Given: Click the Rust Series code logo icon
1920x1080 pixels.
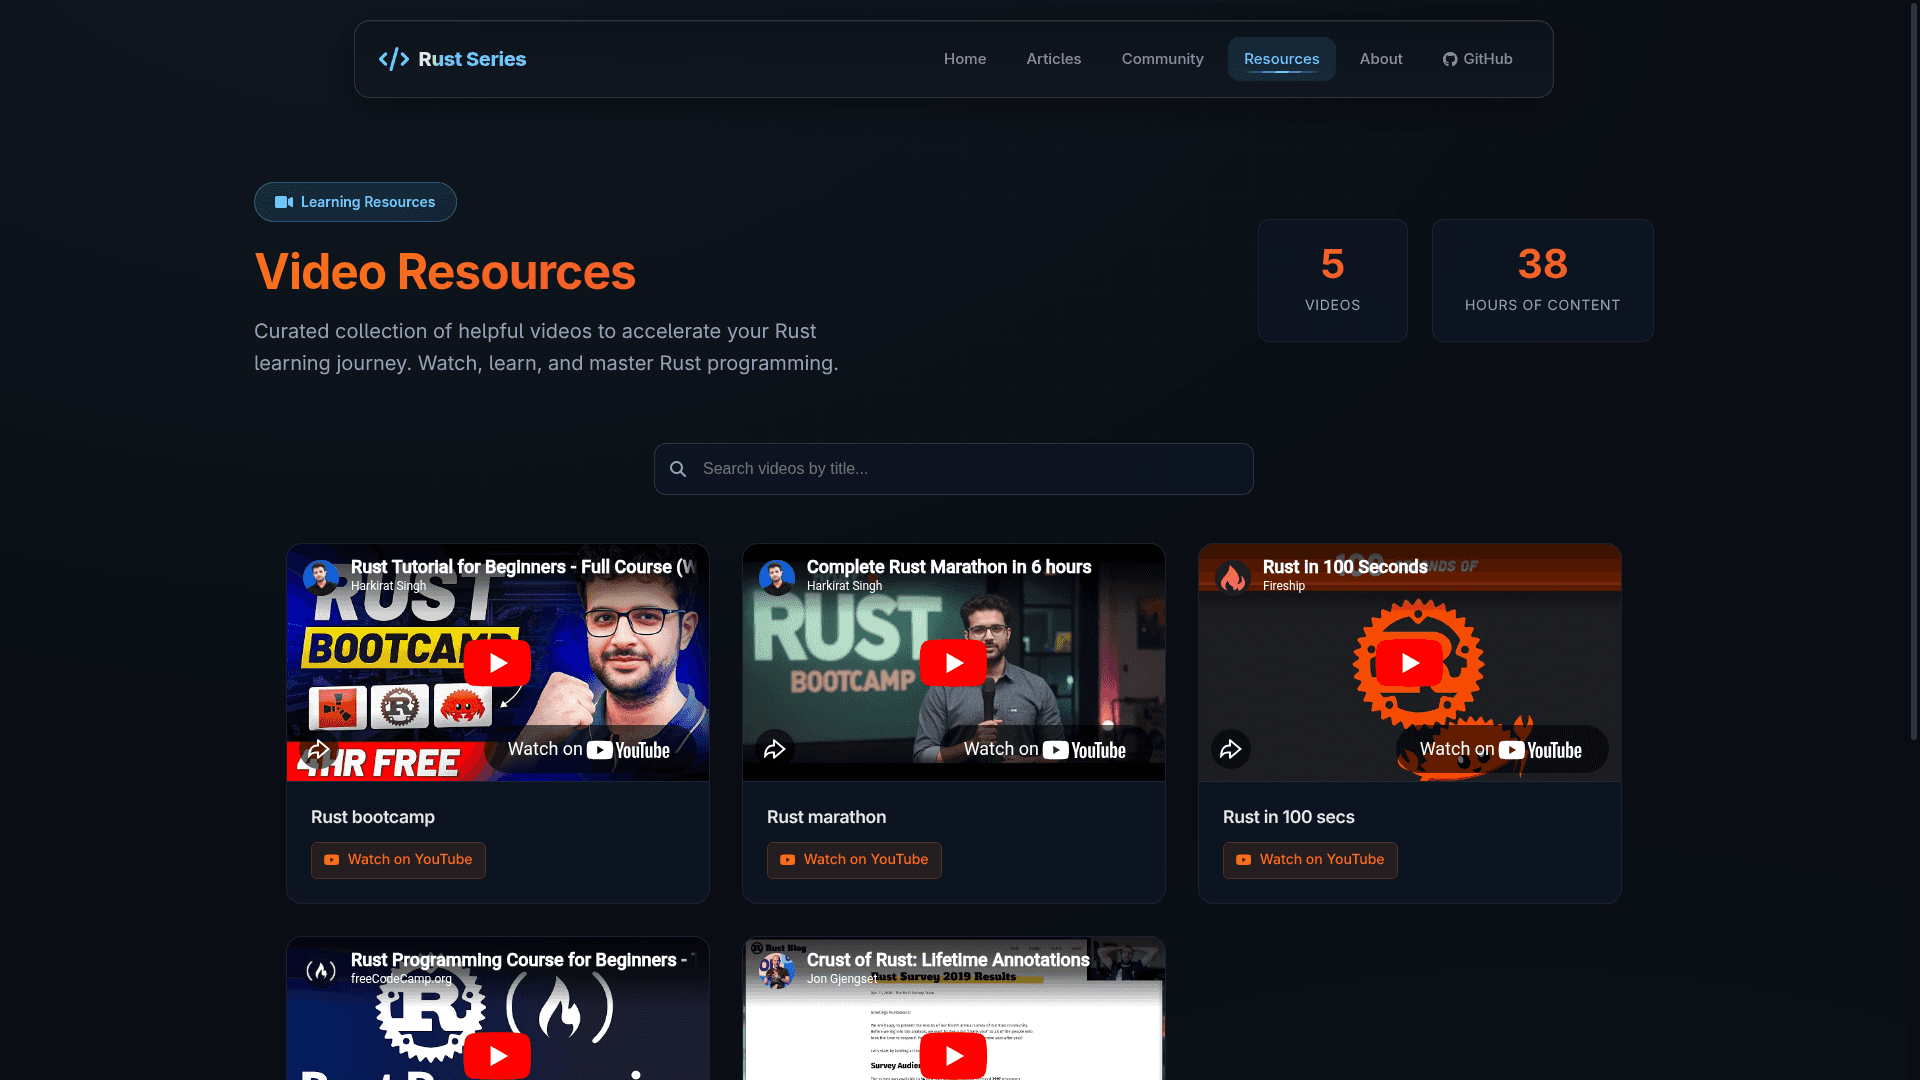Looking at the screenshot, I should point(393,59).
